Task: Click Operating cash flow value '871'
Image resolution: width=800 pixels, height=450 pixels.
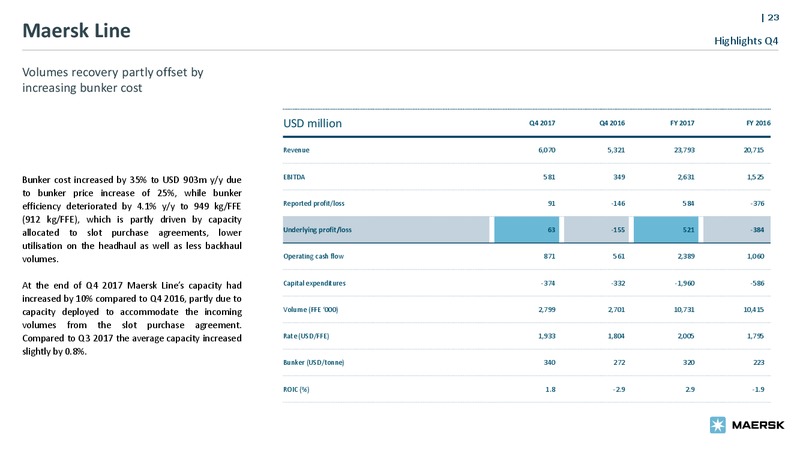Action: click(549, 256)
